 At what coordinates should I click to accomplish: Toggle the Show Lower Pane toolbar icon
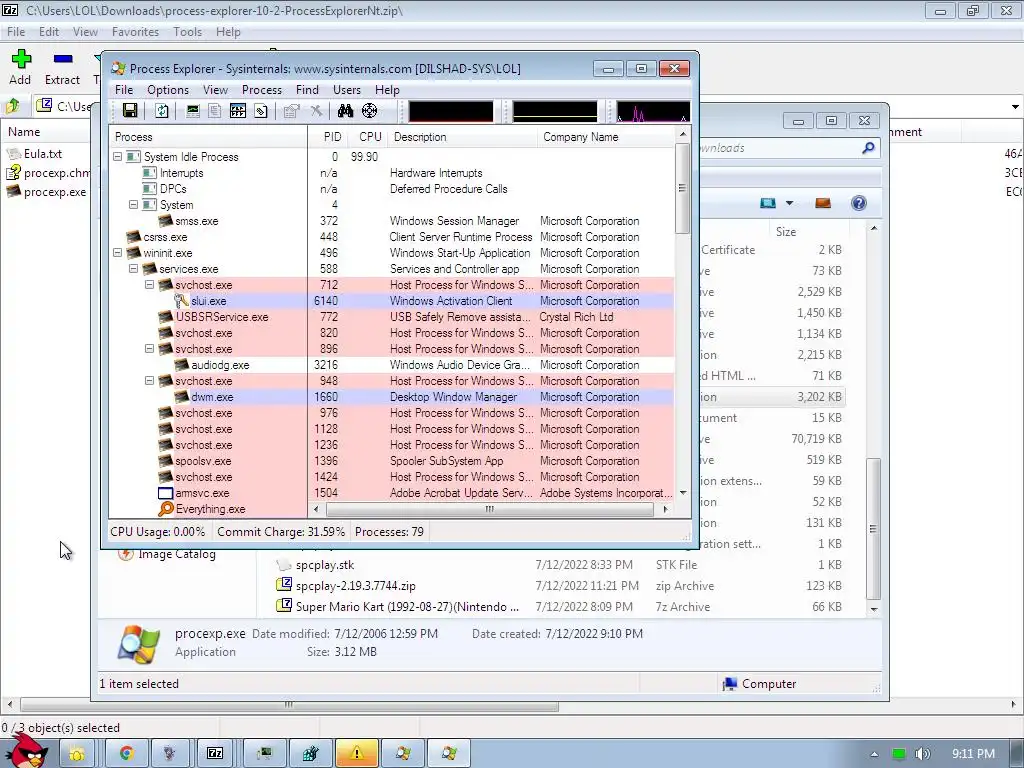point(238,110)
